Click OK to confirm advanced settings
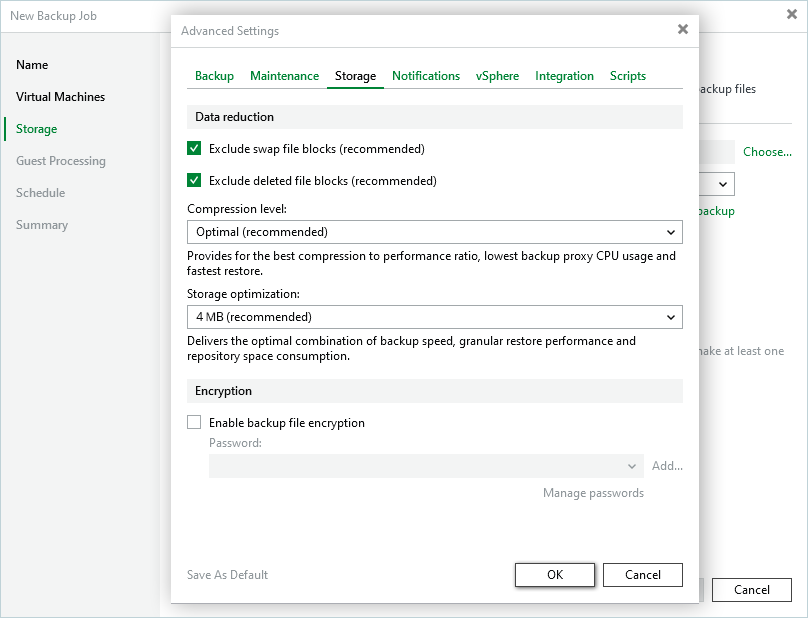 [x=555, y=575]
